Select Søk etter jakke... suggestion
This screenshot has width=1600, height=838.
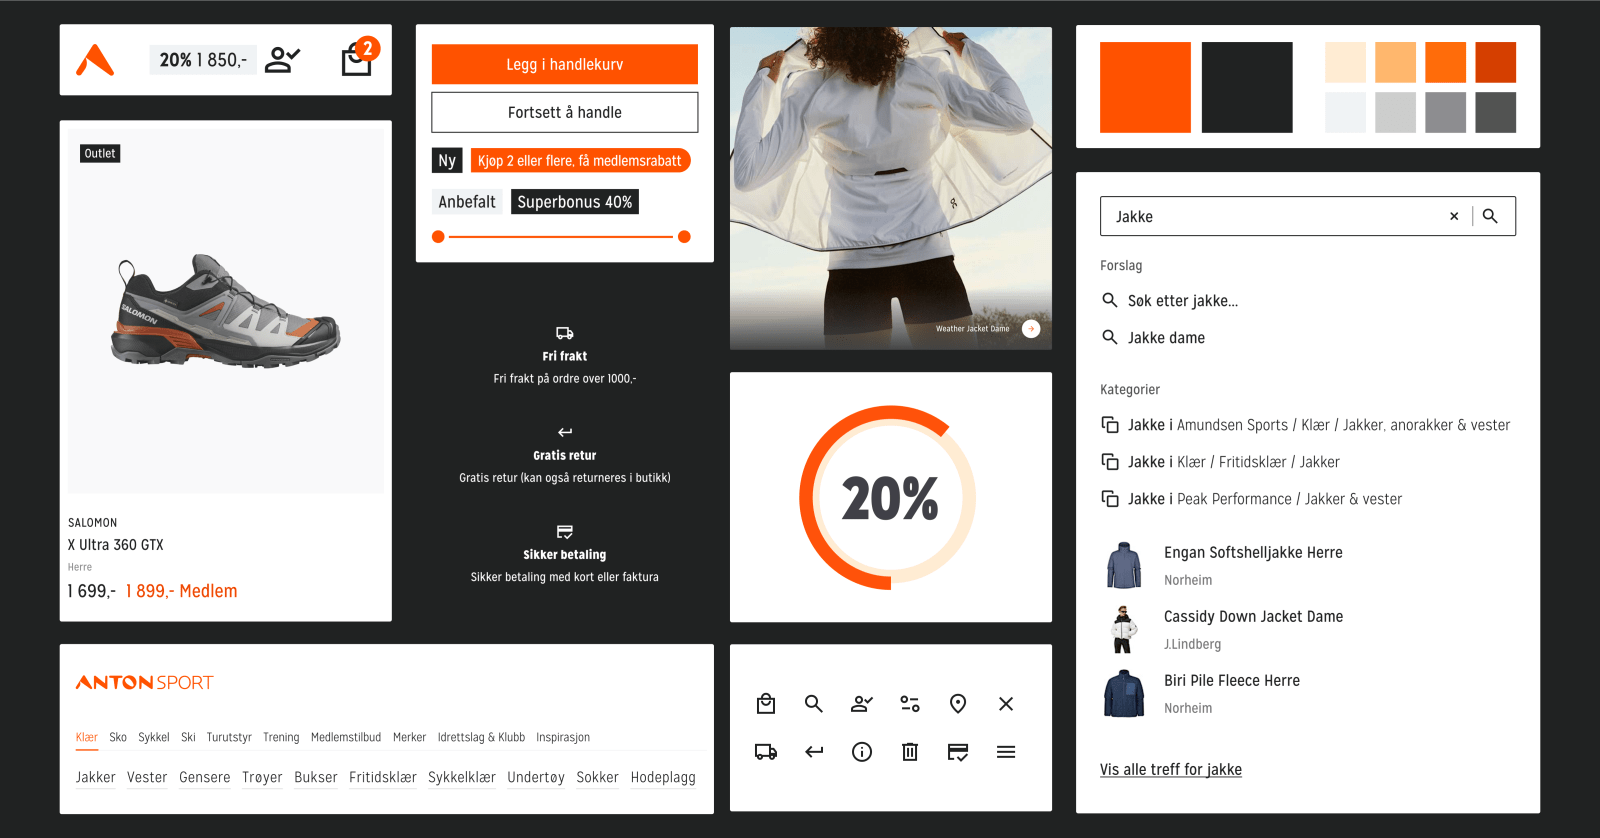coord(1183,301)
